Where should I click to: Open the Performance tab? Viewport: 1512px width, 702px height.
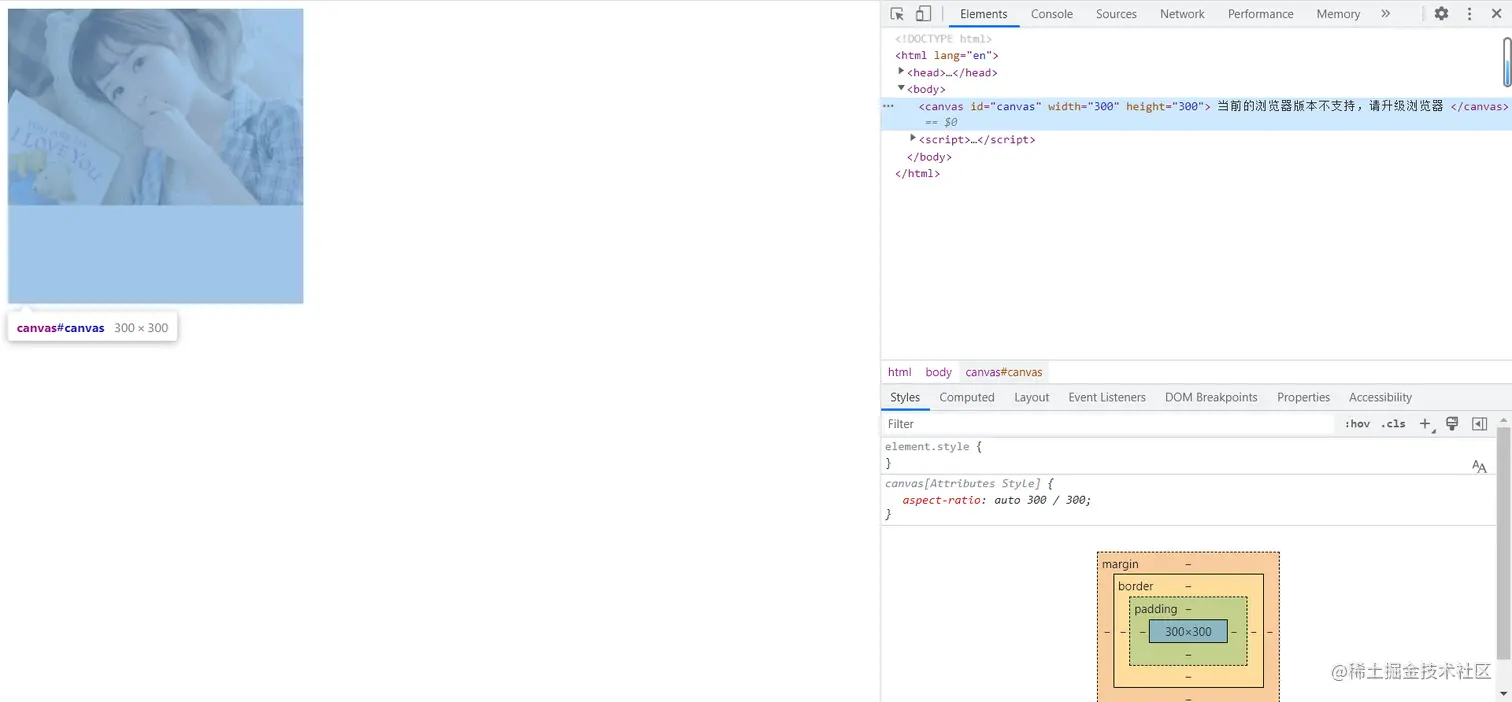pos(1260,14)
